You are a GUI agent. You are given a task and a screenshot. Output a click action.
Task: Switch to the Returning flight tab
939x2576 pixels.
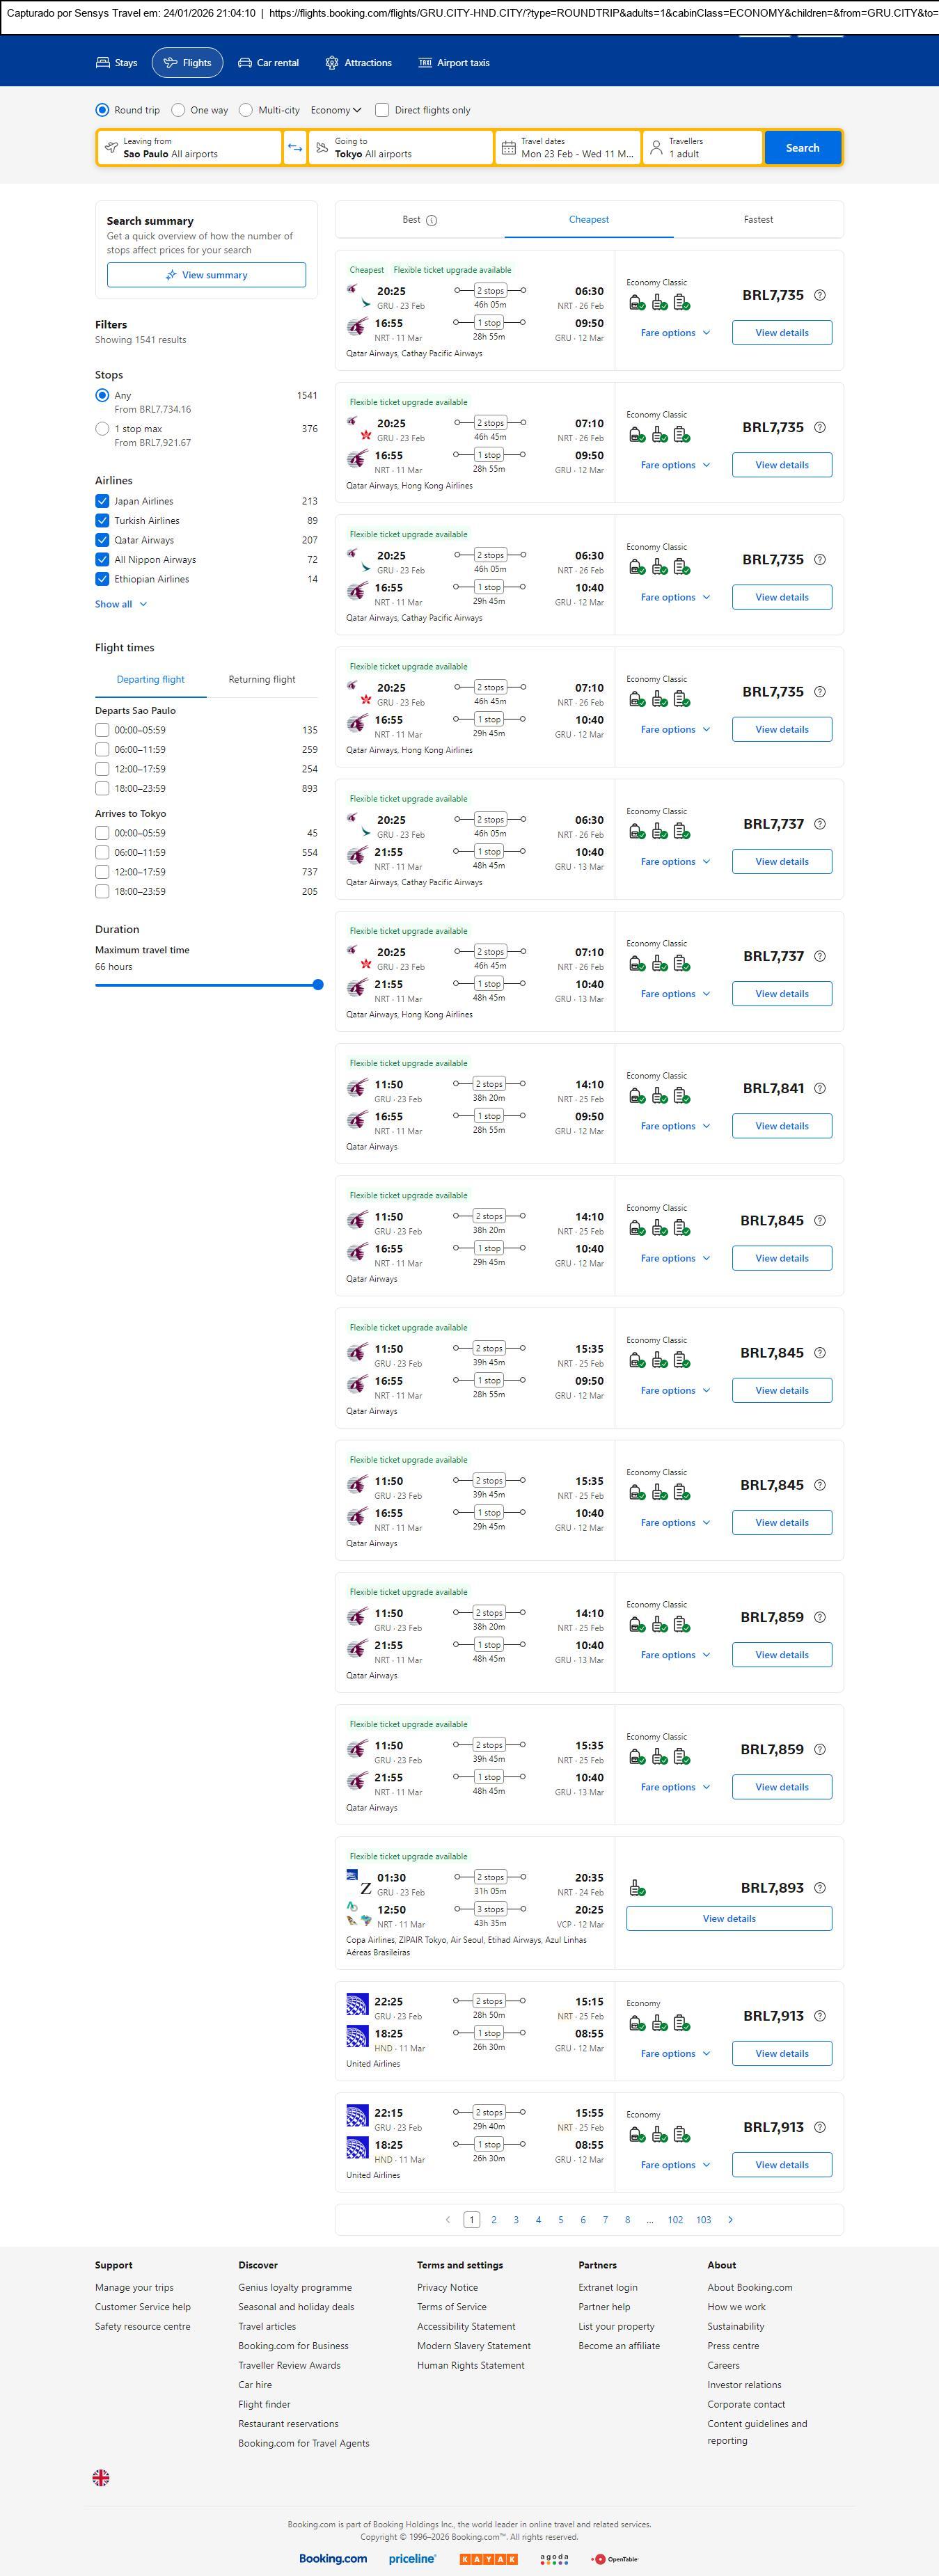pos(262,680)
